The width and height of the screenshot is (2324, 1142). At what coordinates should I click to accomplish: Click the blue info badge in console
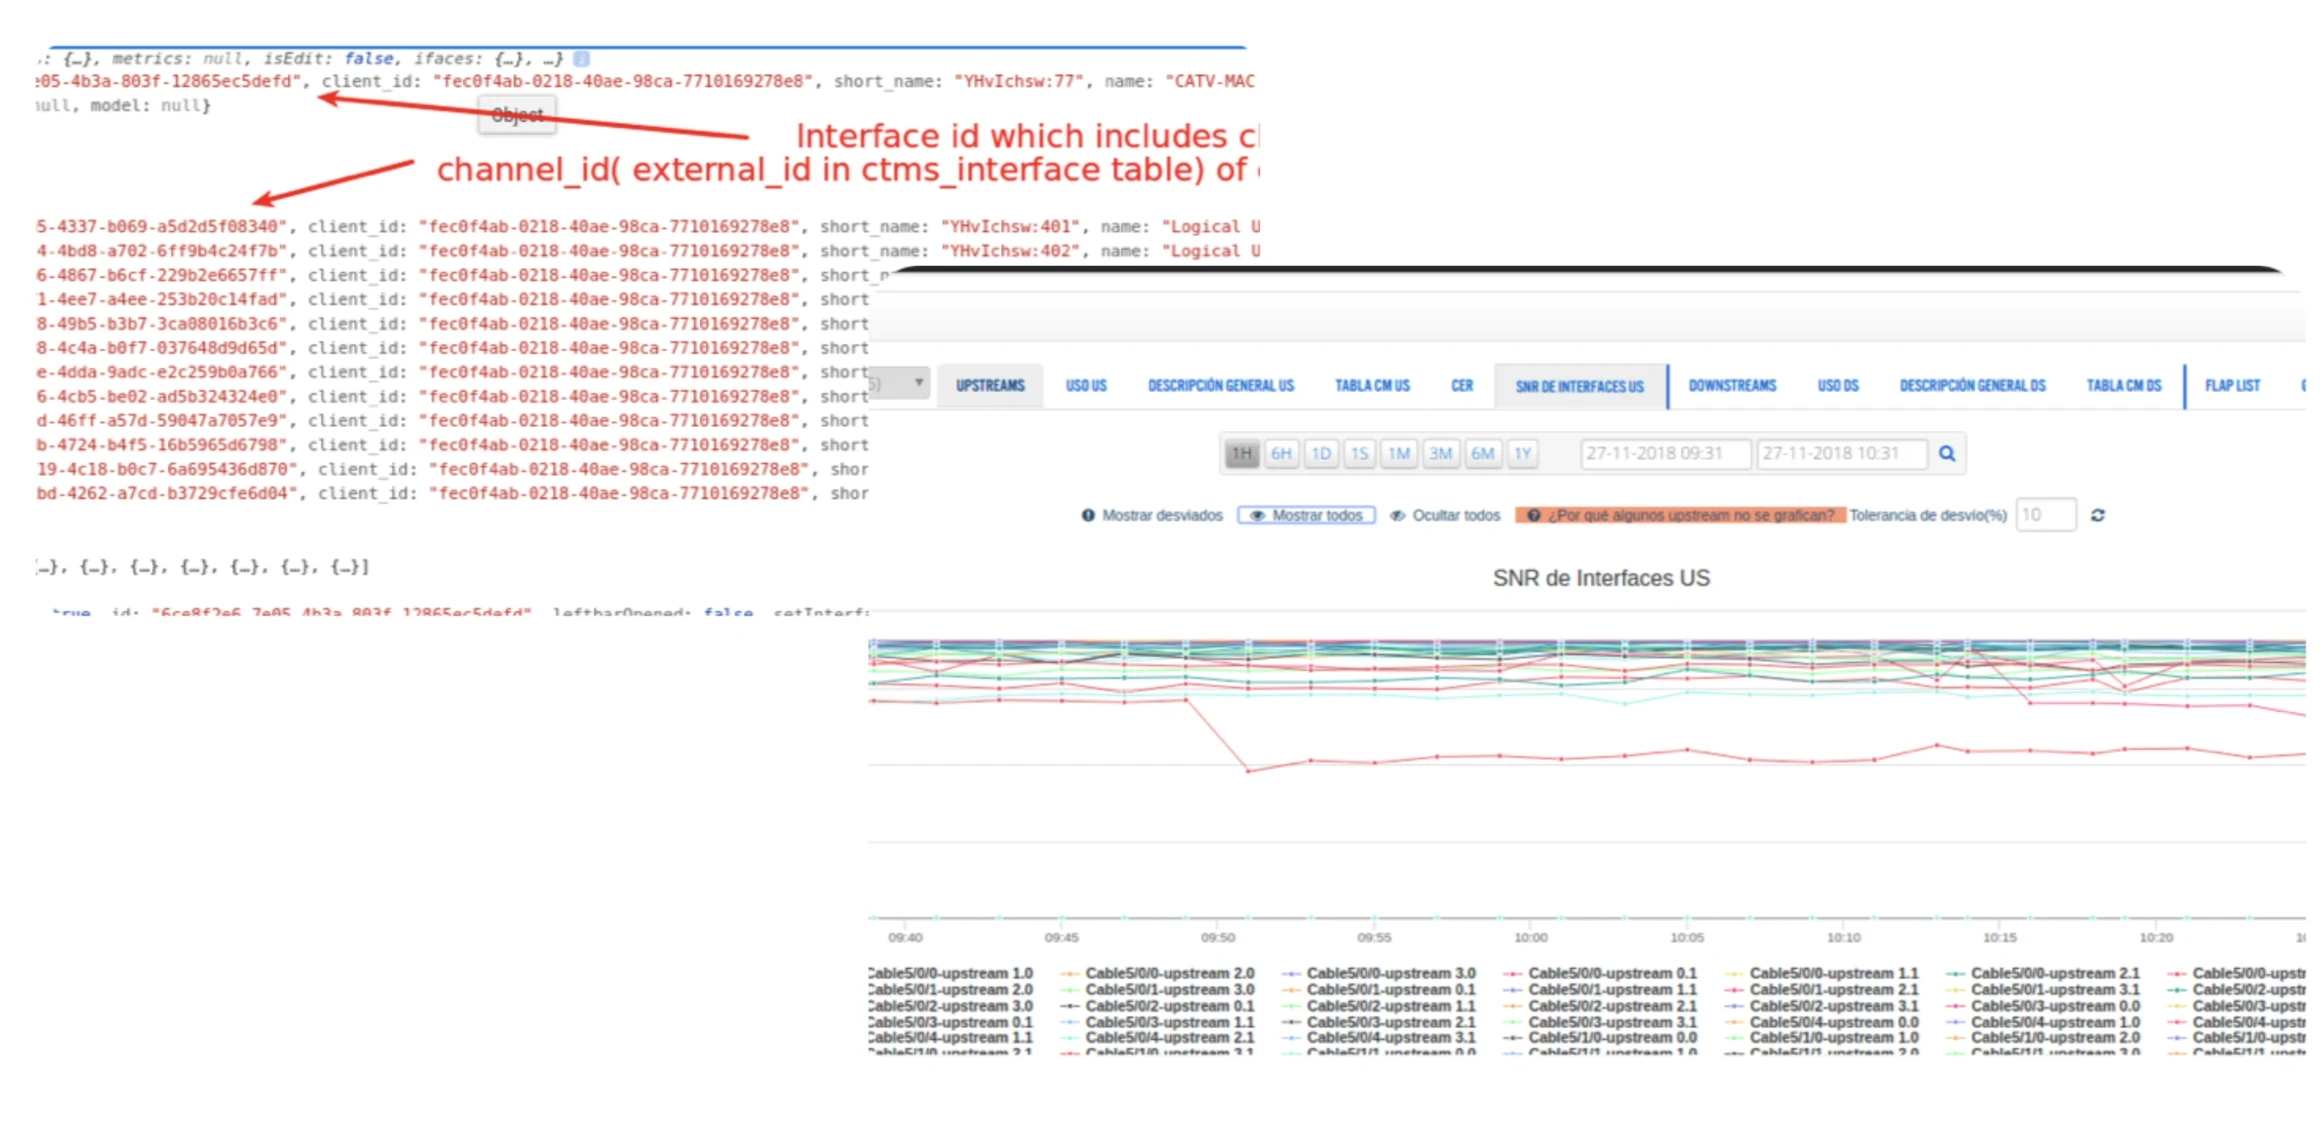tap(582, 59)
